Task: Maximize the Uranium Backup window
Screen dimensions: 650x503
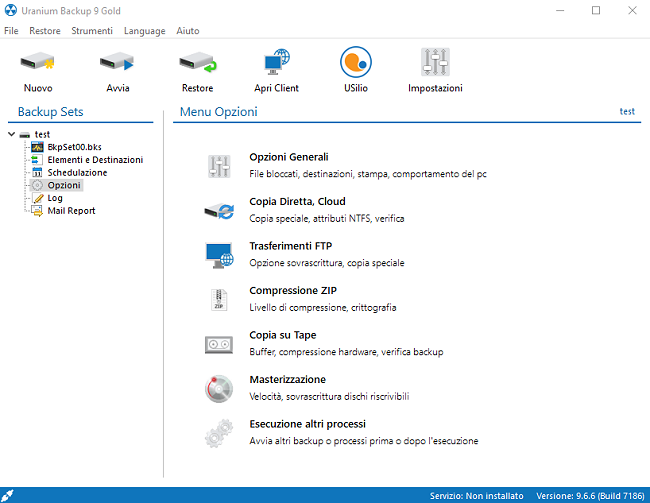Action: [596, 10]
